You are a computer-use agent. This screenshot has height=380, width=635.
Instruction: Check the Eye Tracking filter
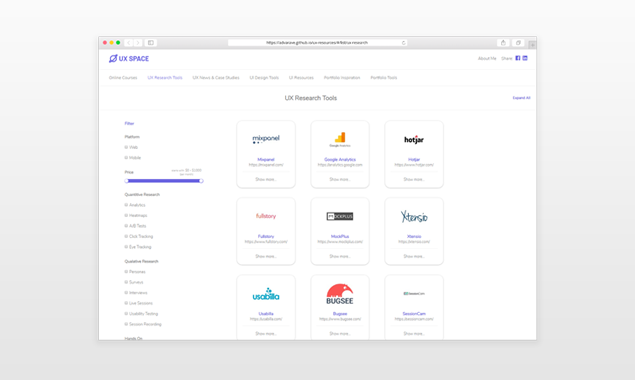point(126,247)
